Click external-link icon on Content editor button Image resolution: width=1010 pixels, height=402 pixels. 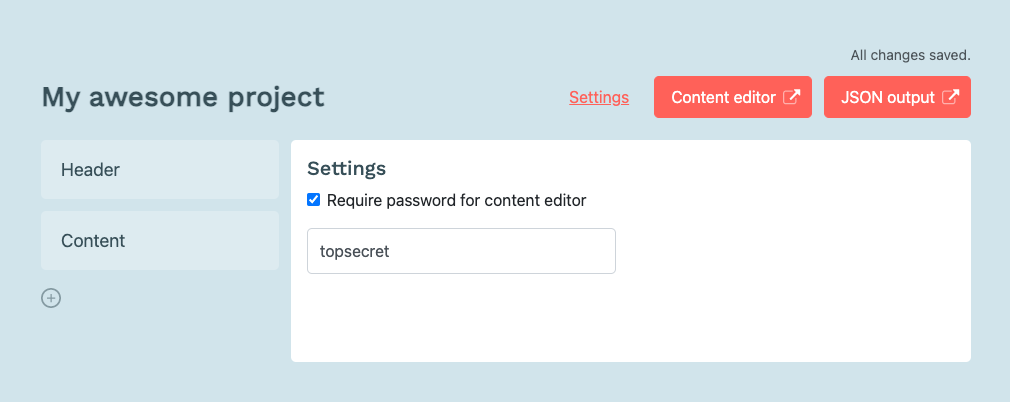(791, 97)
